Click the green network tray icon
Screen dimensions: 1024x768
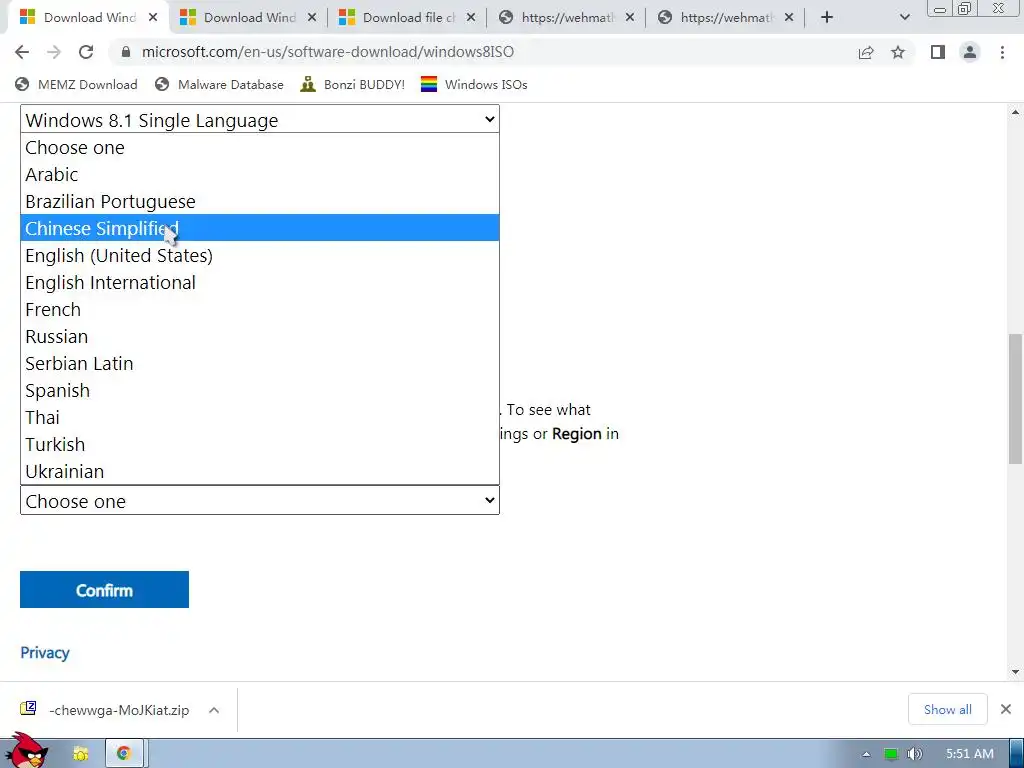coord(890,754)
